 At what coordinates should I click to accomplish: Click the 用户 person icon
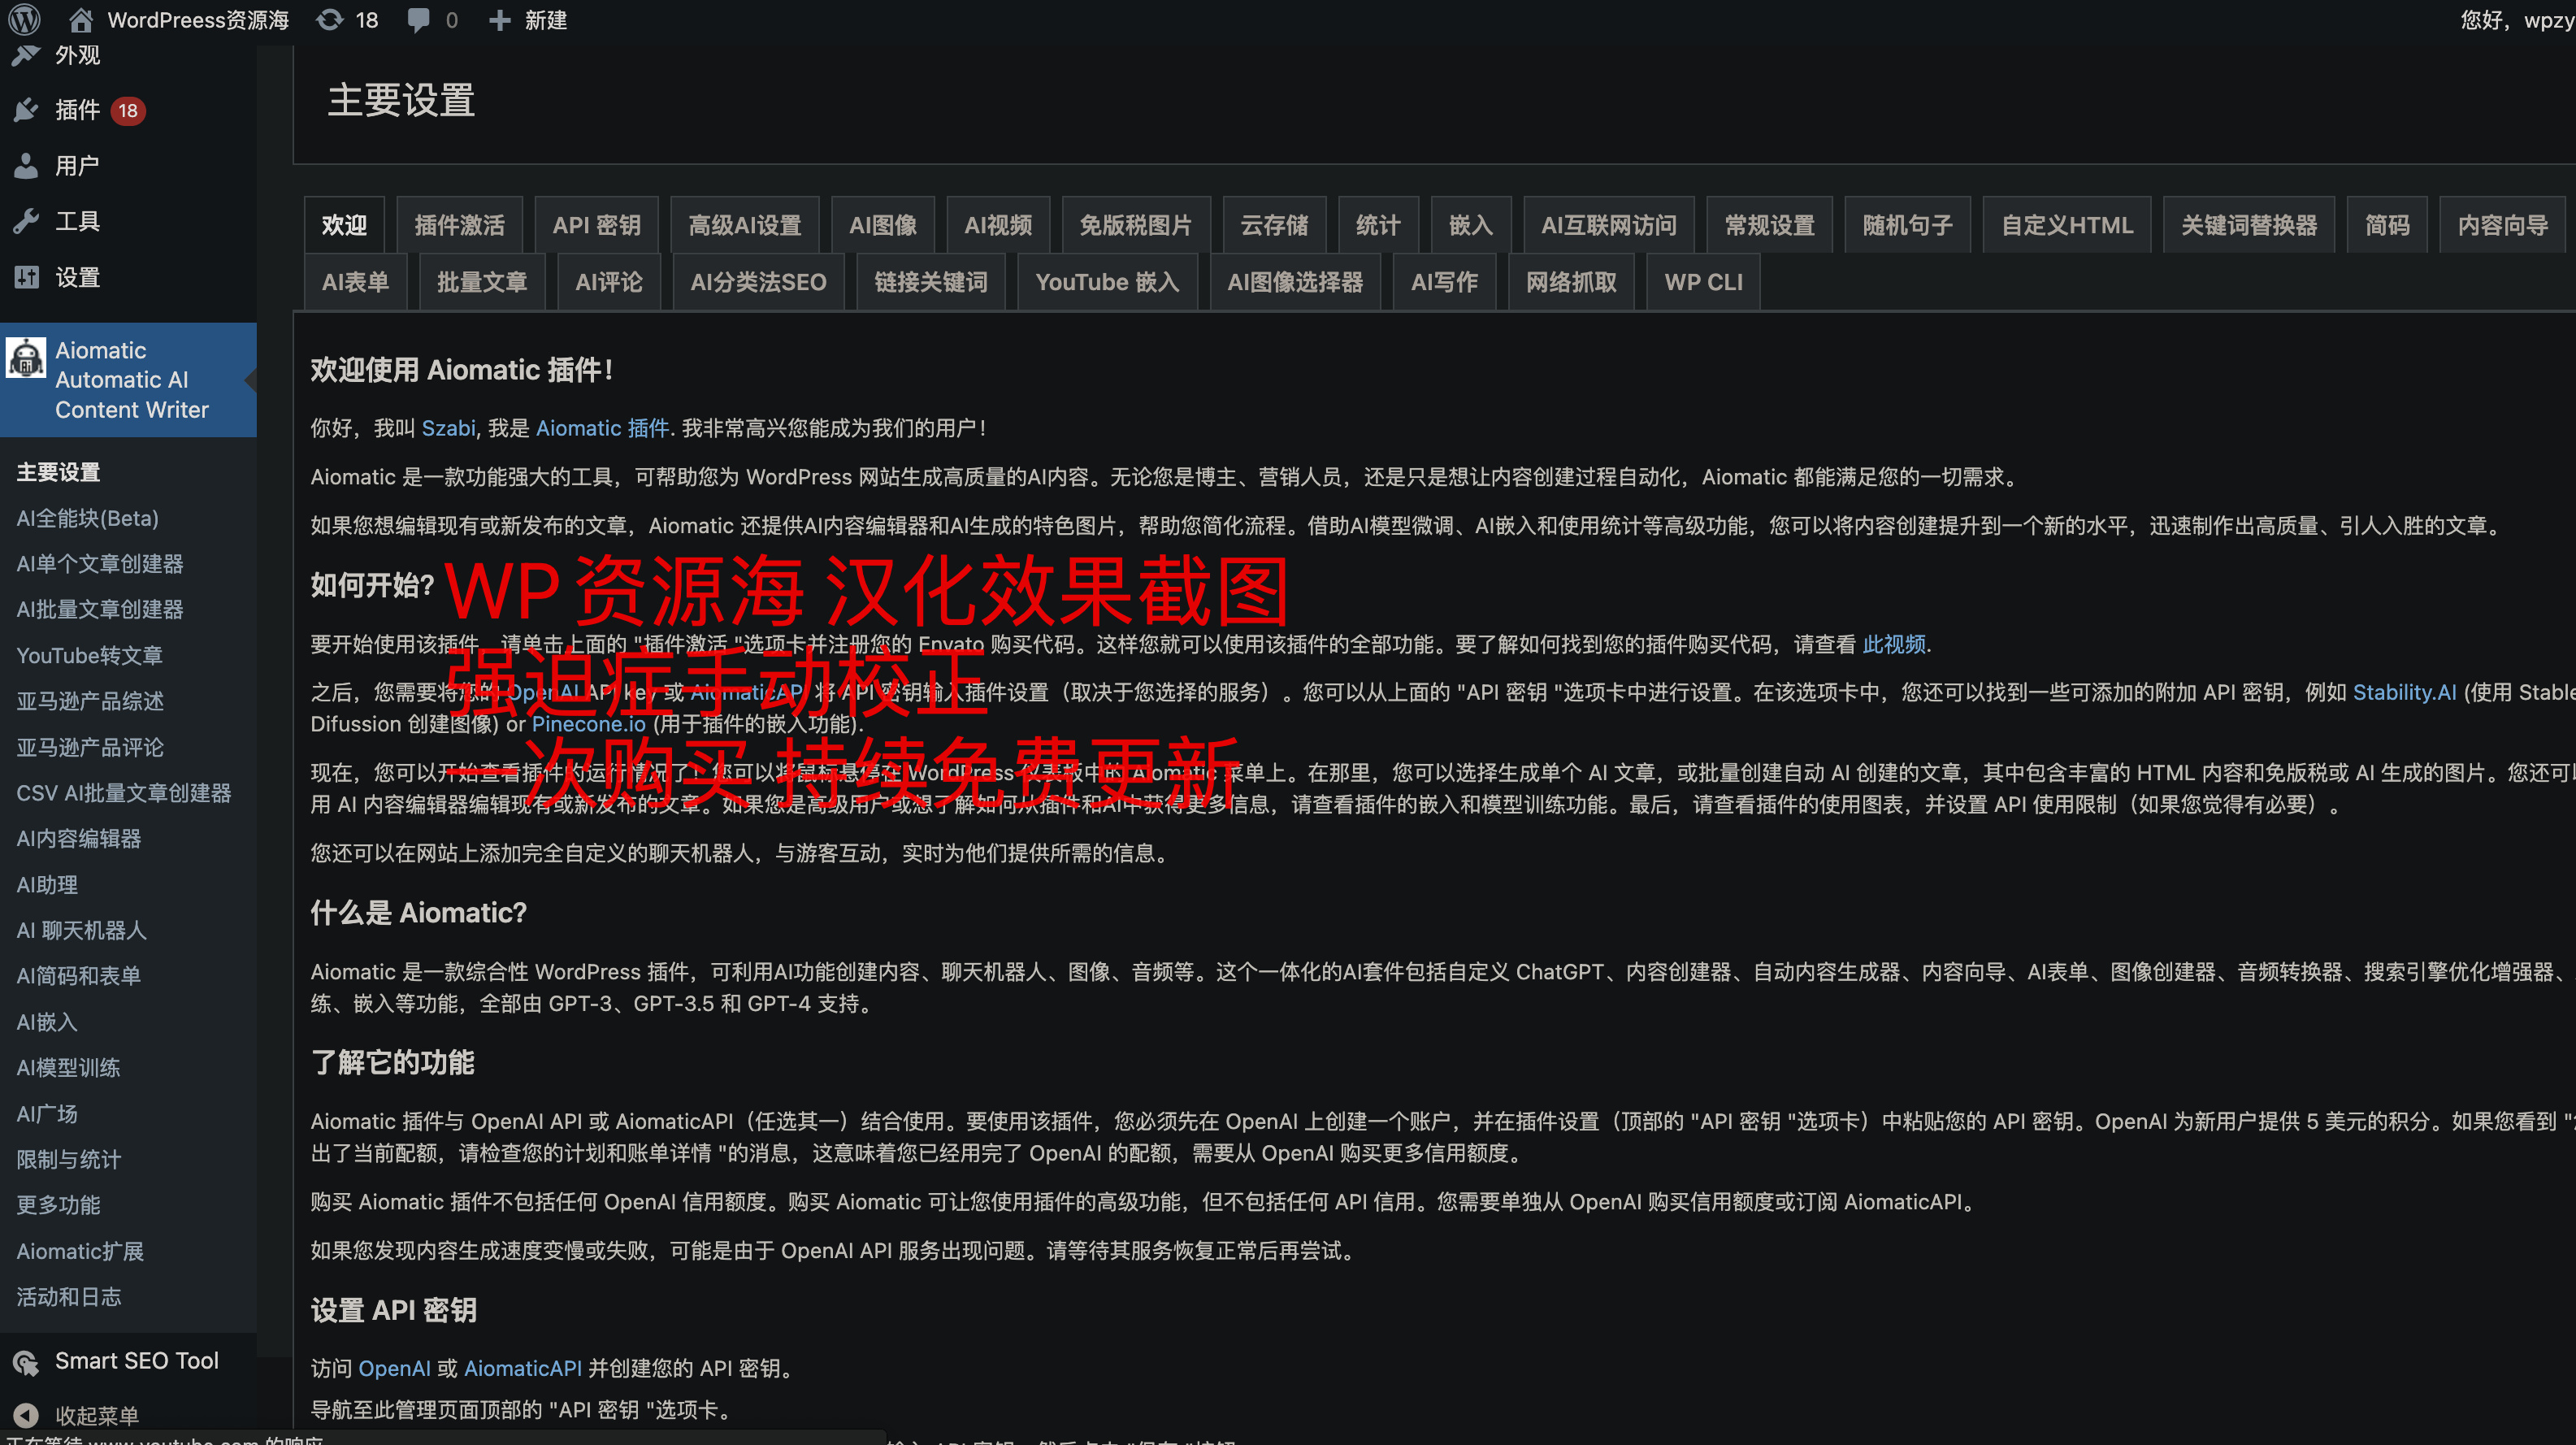[26, 166]
